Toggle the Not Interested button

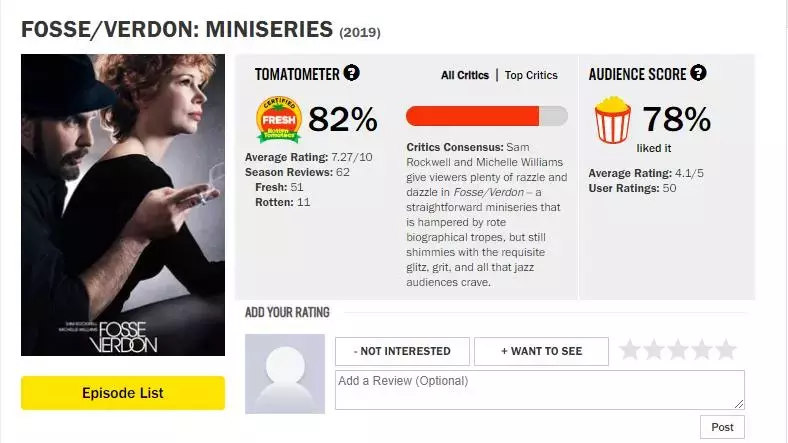point(403,352)
